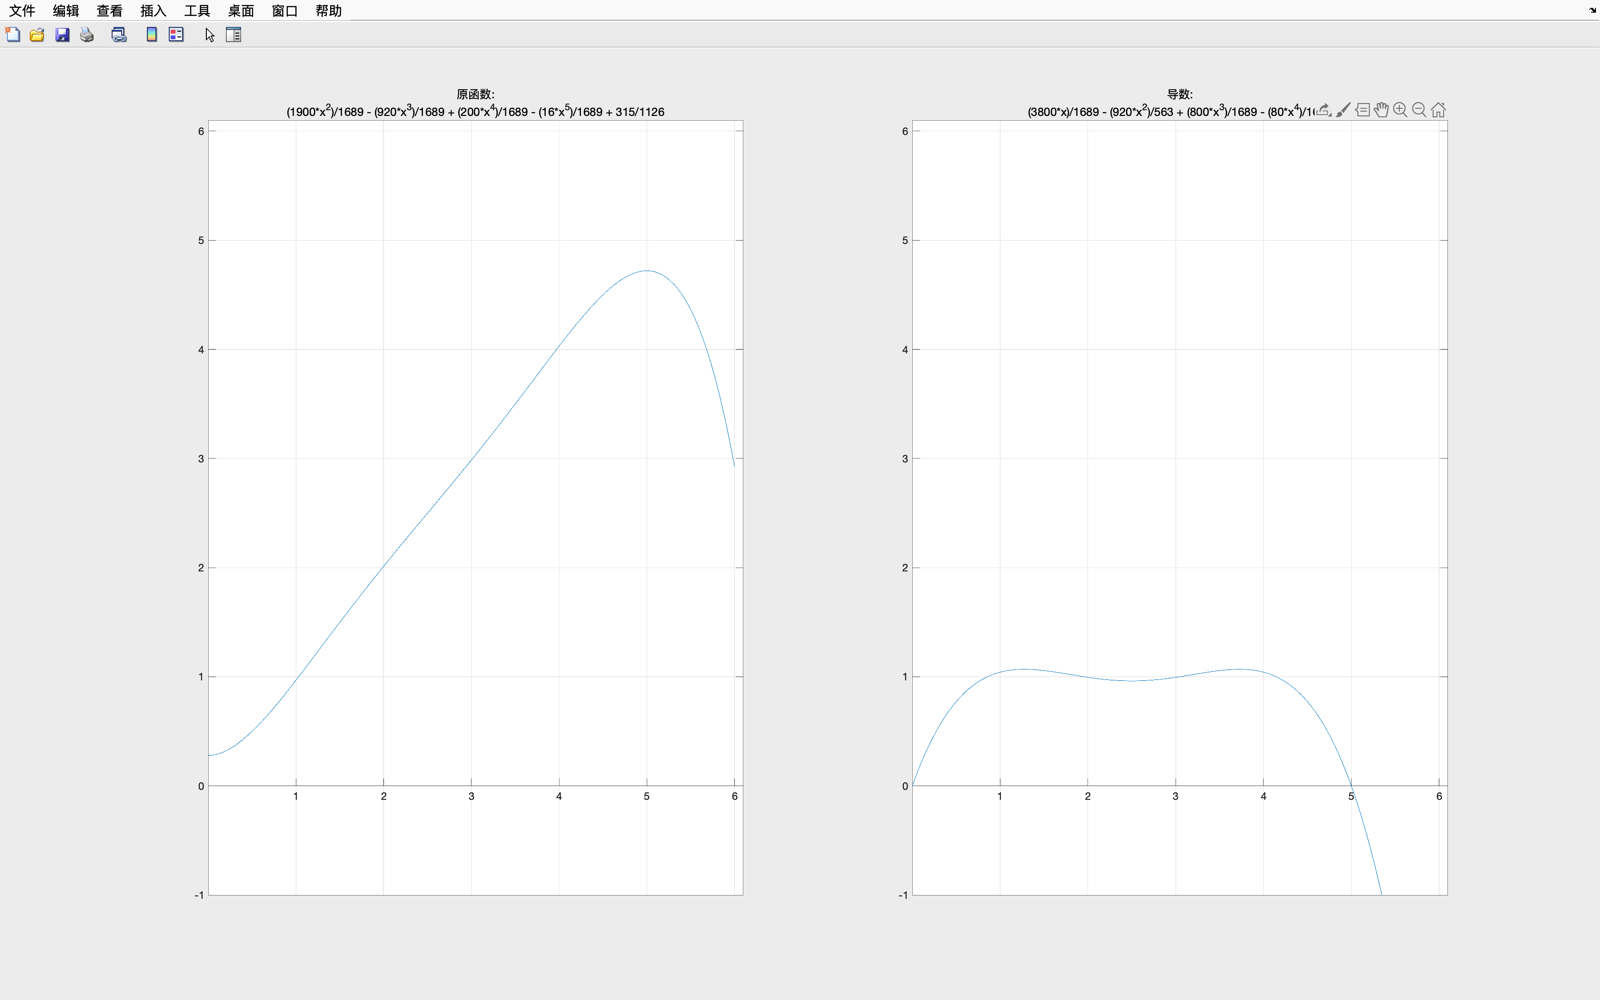Activate the Edit Plot arrow tool
The height and width of the screenshot is (1000, 1600).
[209, 35]
